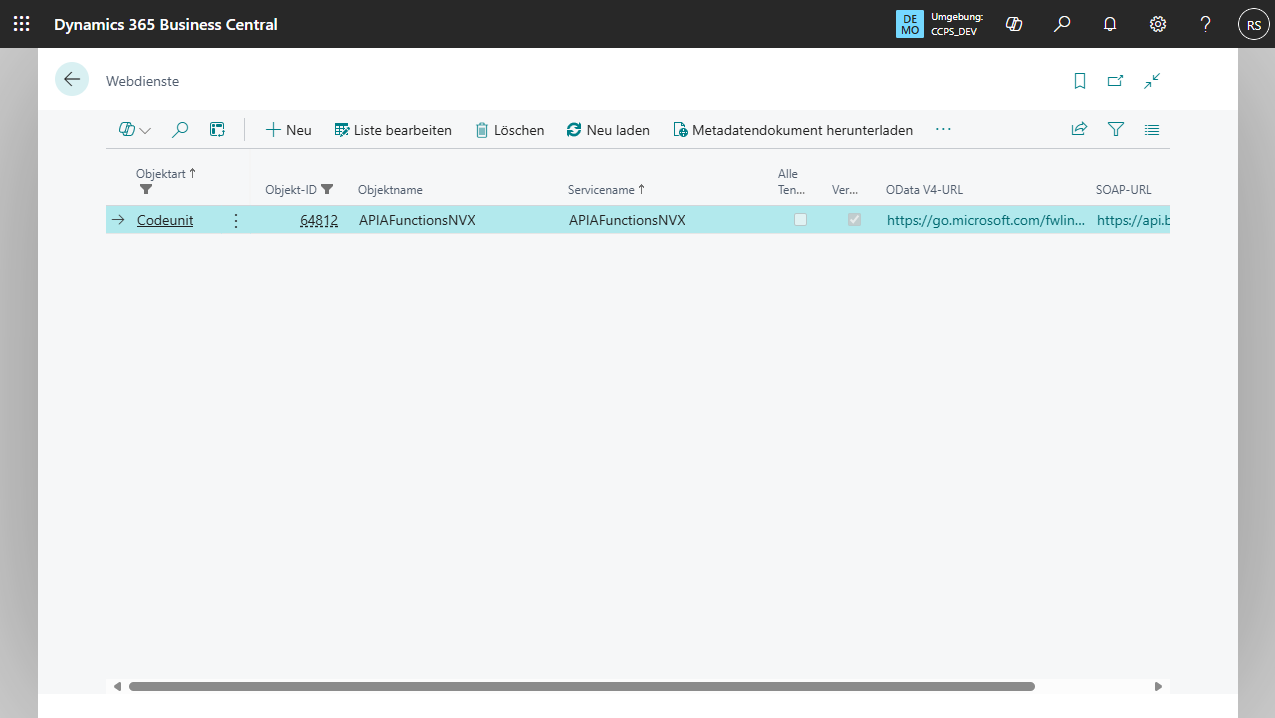Sort by the Objektart column header
The width and height of the screenshot is (1275, 718).
coord(166,174)
